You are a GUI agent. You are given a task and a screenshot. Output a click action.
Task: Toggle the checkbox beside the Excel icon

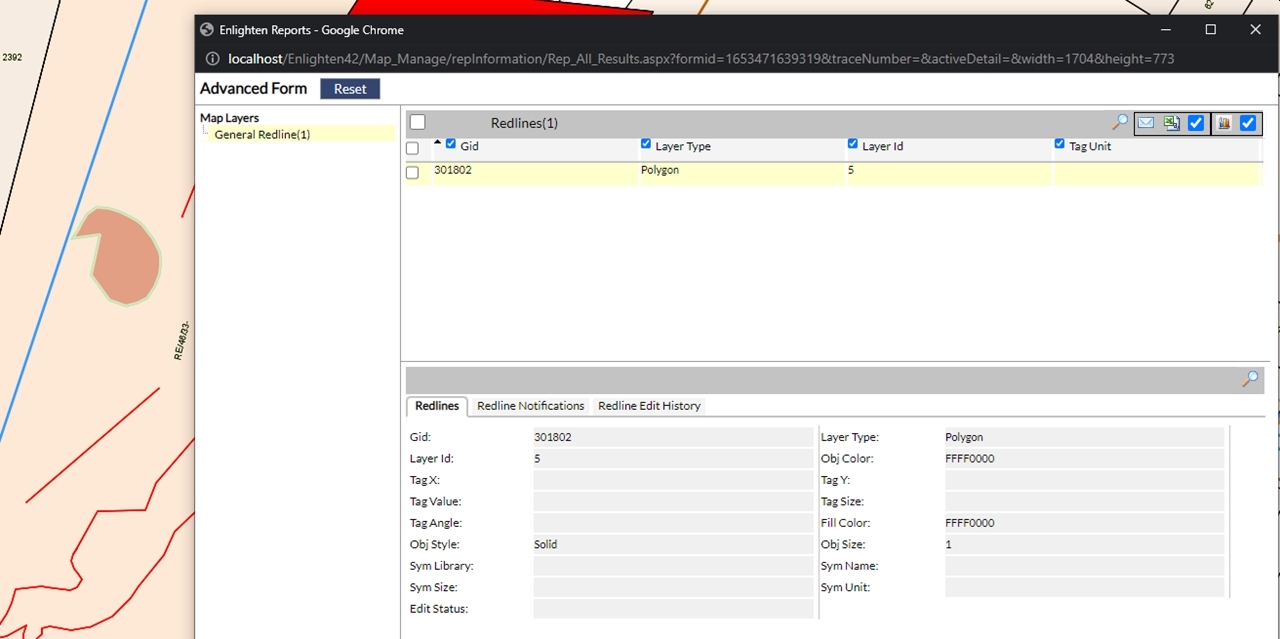tap(1196, 123)
